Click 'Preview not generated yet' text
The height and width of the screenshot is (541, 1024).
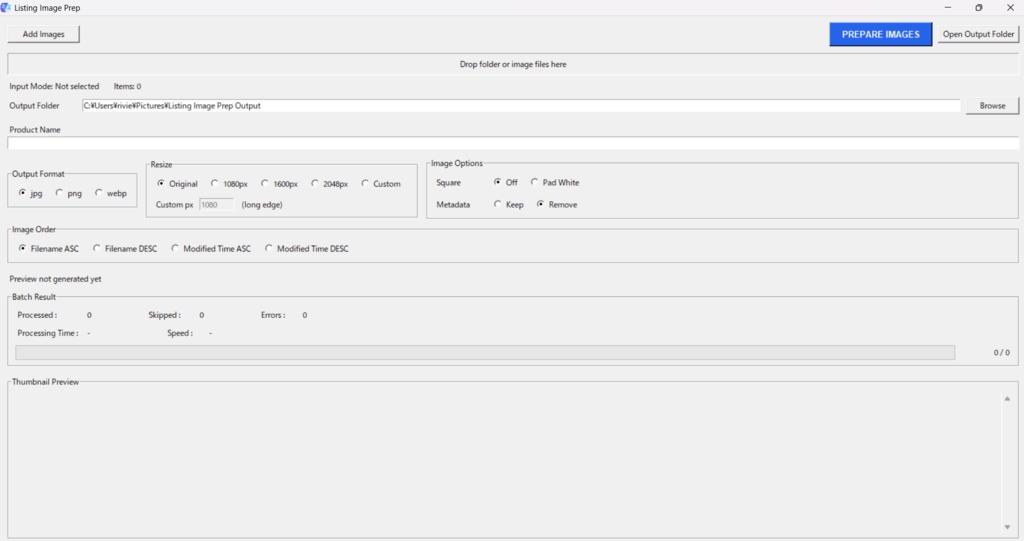point(56,279)
